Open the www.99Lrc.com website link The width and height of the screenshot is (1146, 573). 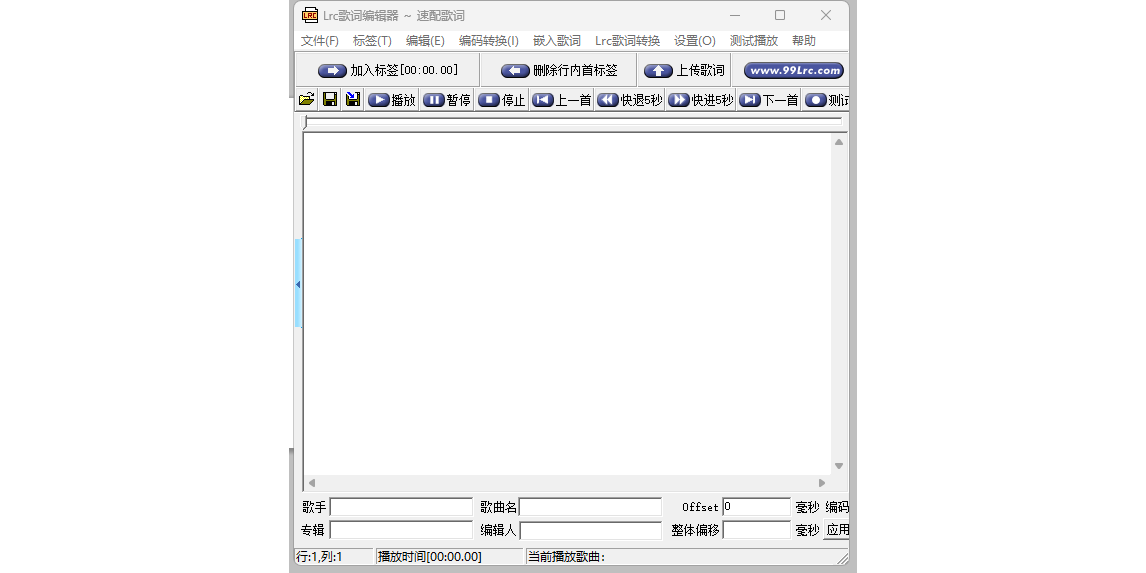794,71
